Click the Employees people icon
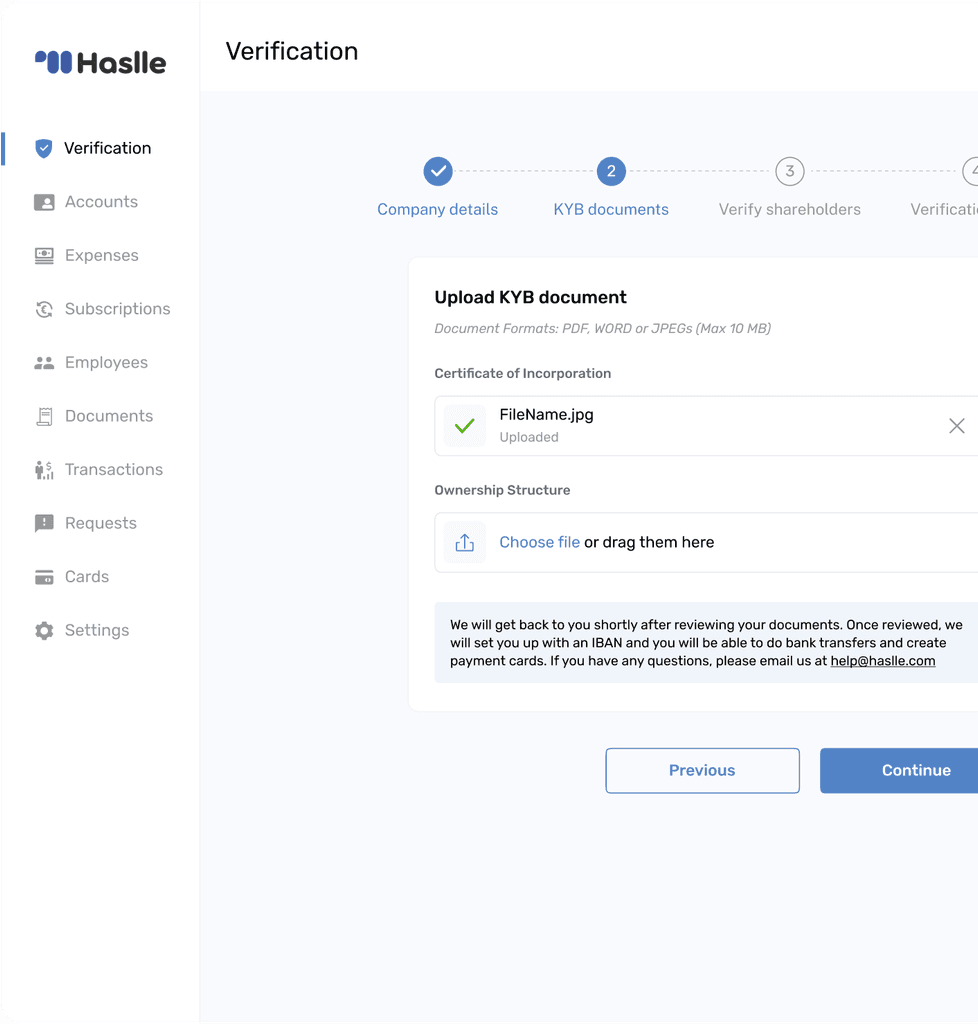978x1024 pixels. tap(44, 363)
